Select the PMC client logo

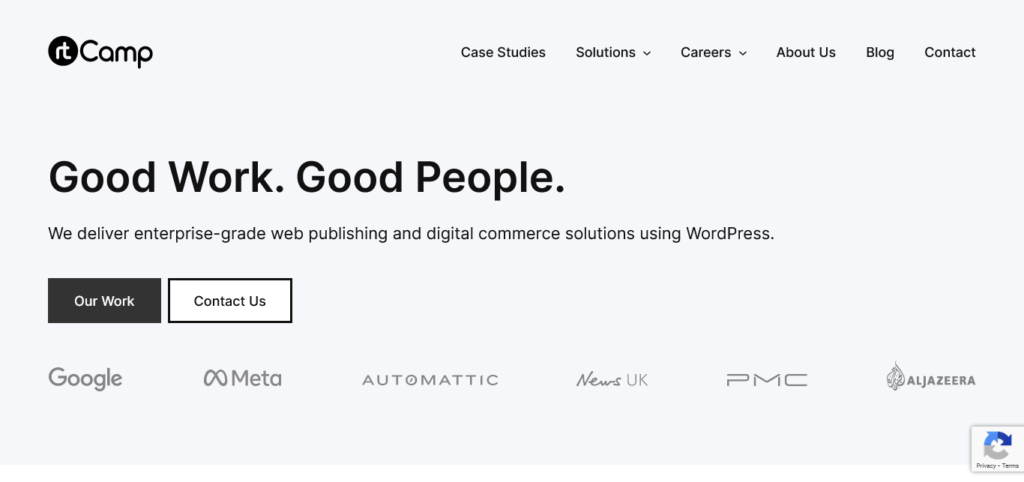click(767, 380)
